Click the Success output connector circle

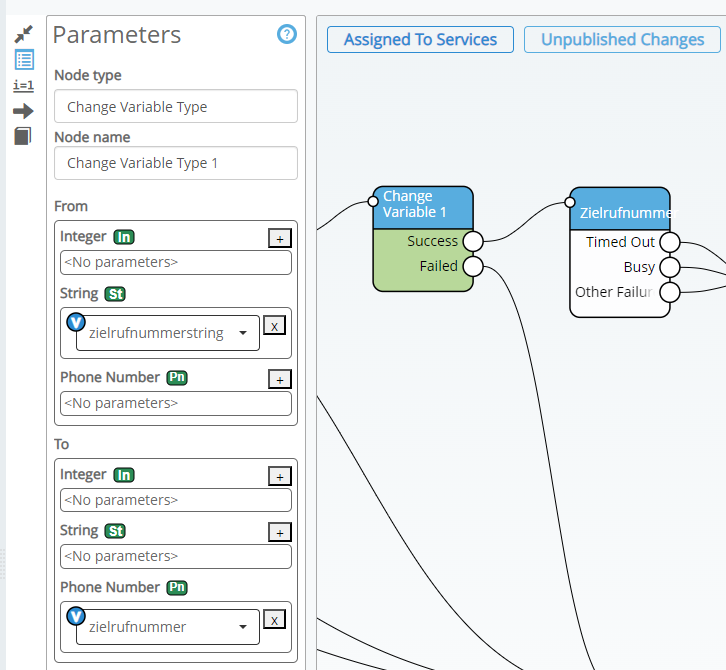point(473,241)
